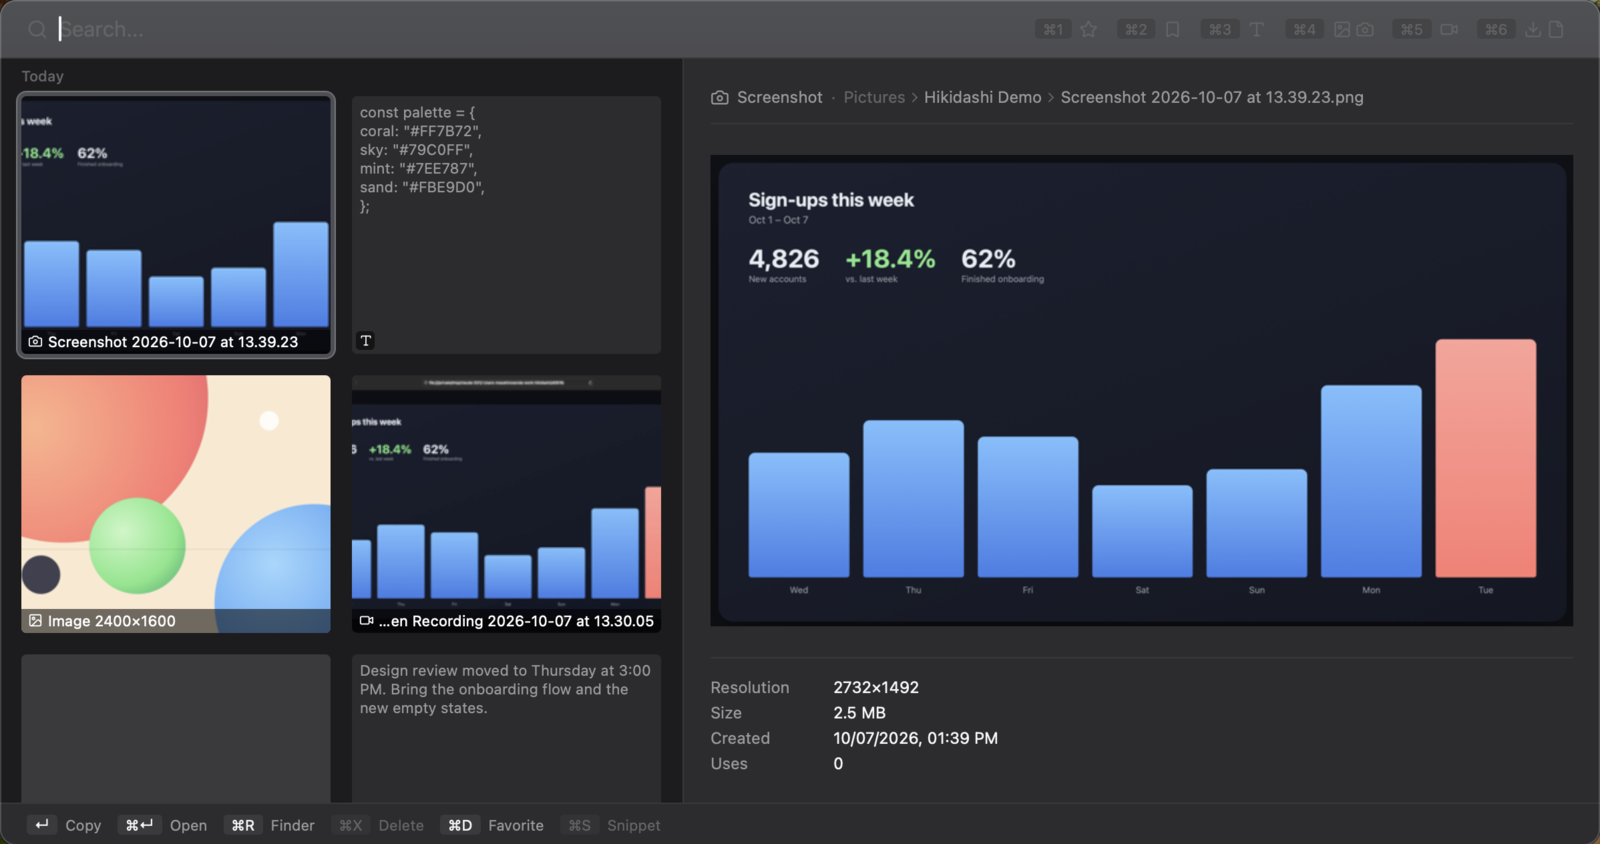The width and height of the screenshot is (1600, 844).
Task: Click the Open action button
Action: tap(163, 825)
